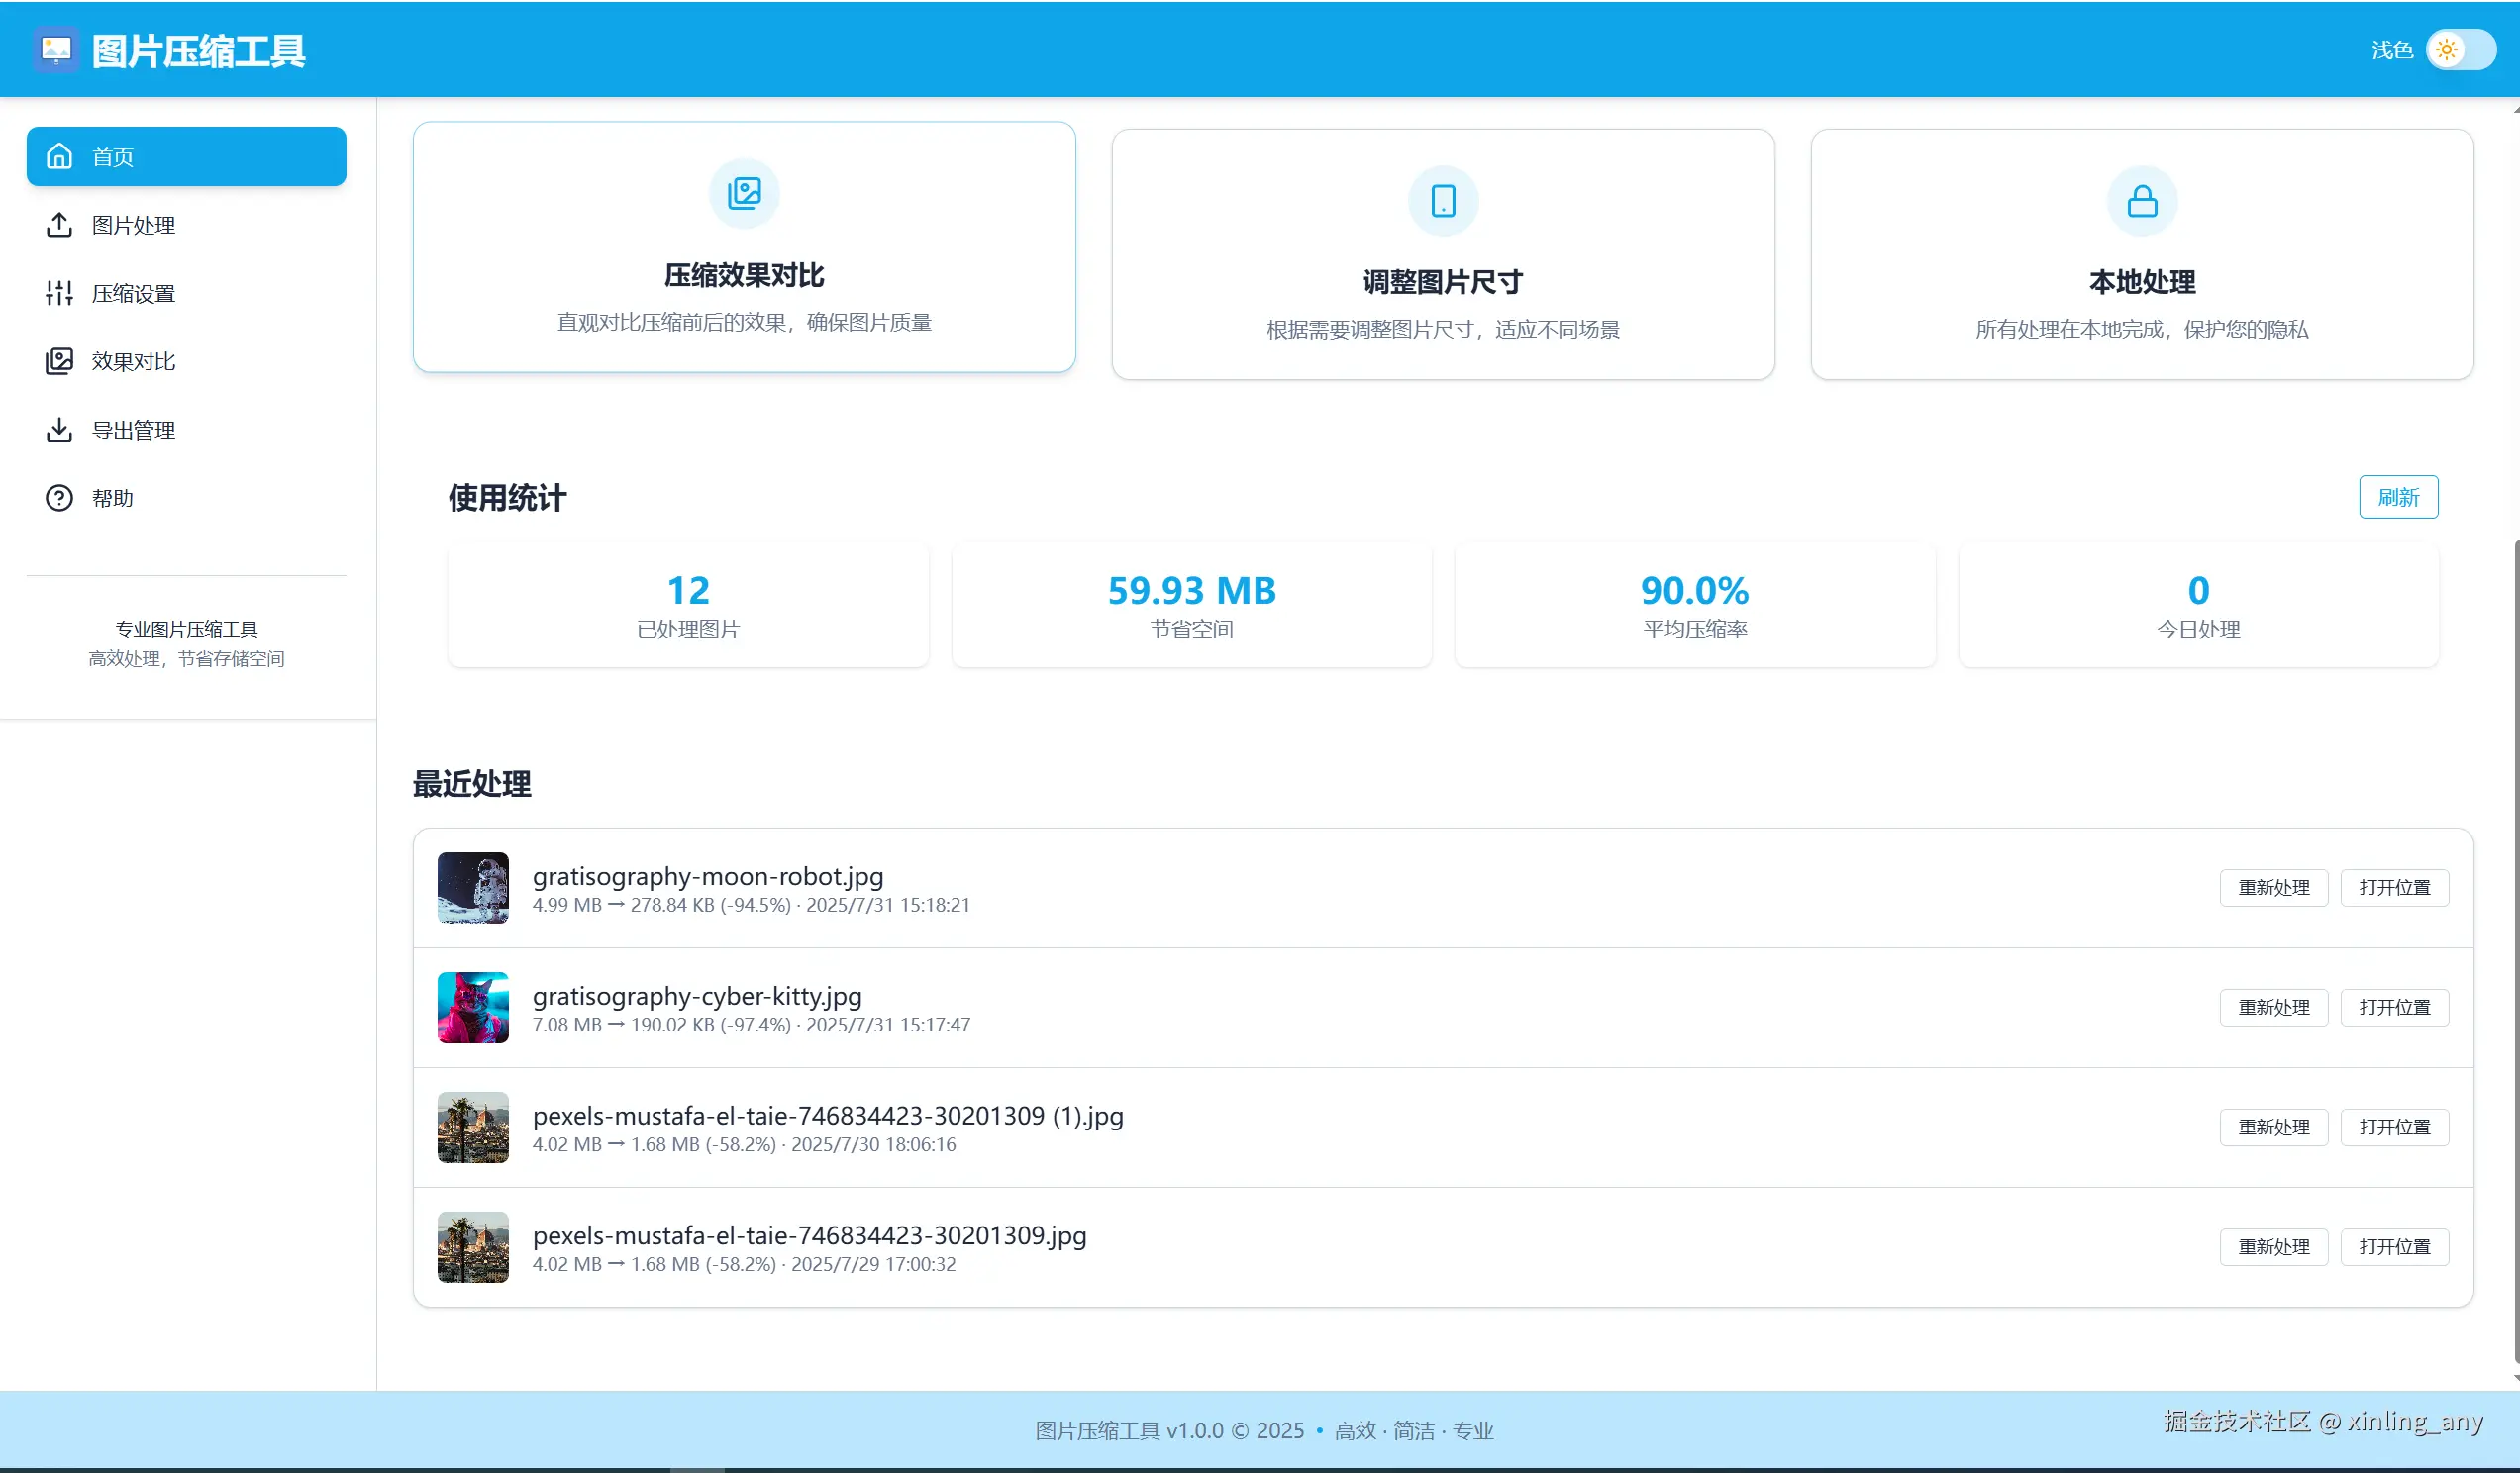2520x1473 pixels.
Task: Click the question mark icon beside 帮助
Action: (59, 498)
